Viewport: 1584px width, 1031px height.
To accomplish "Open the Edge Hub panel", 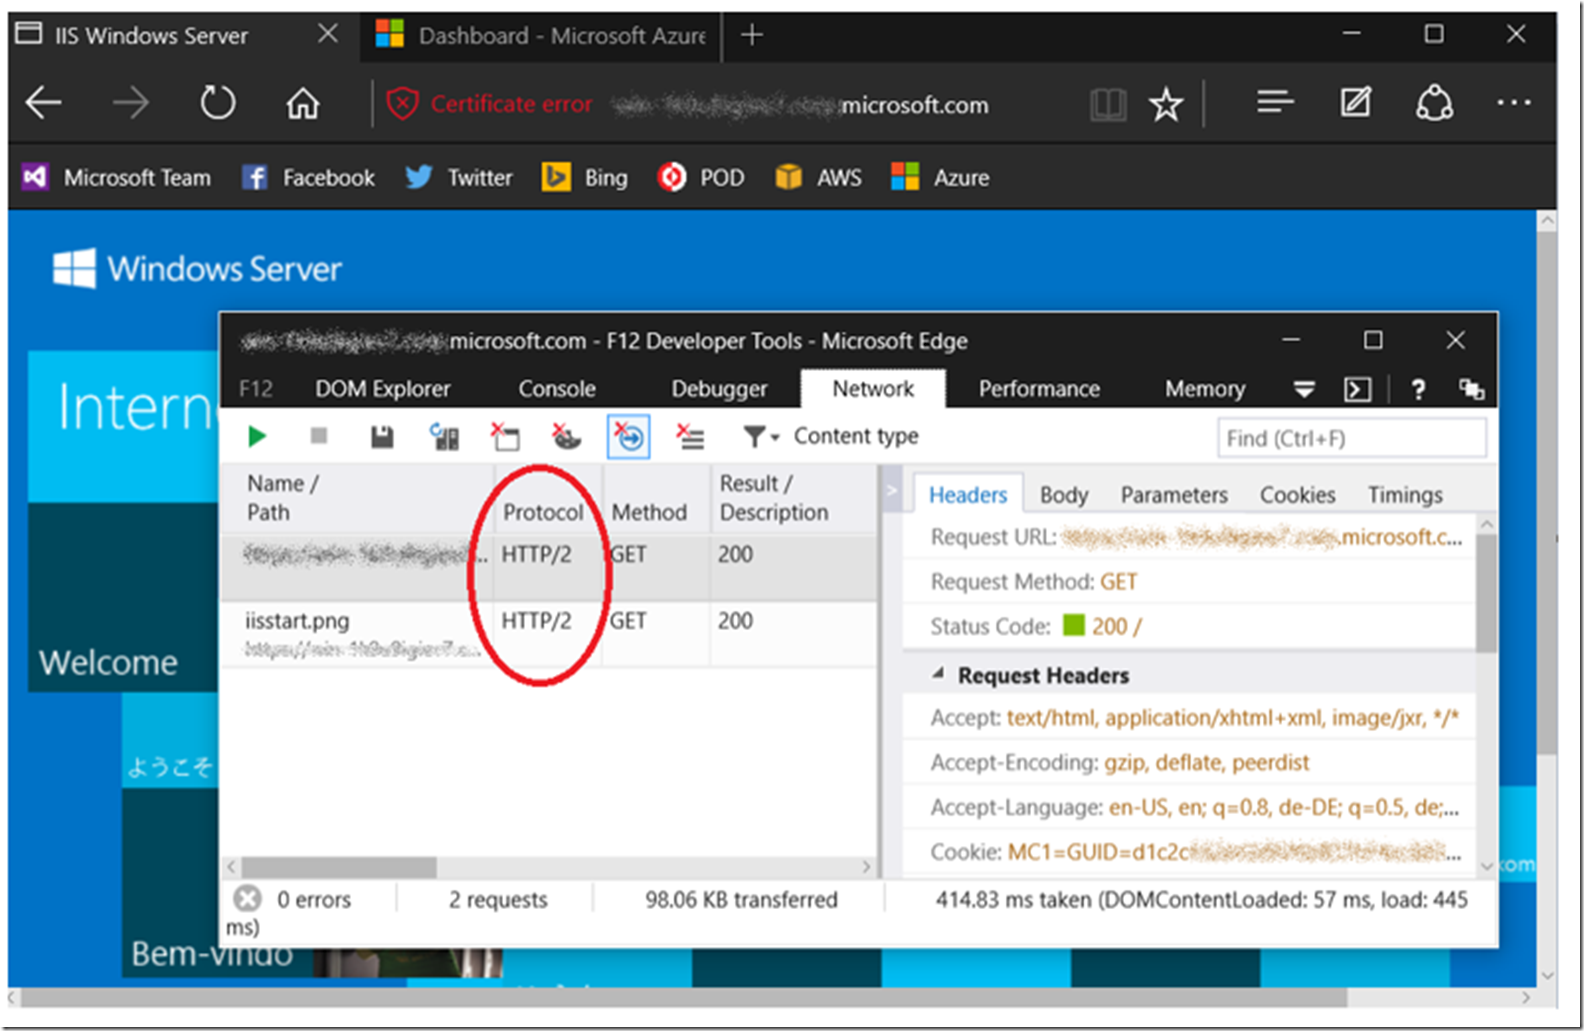I will (x=1275, y=102).
